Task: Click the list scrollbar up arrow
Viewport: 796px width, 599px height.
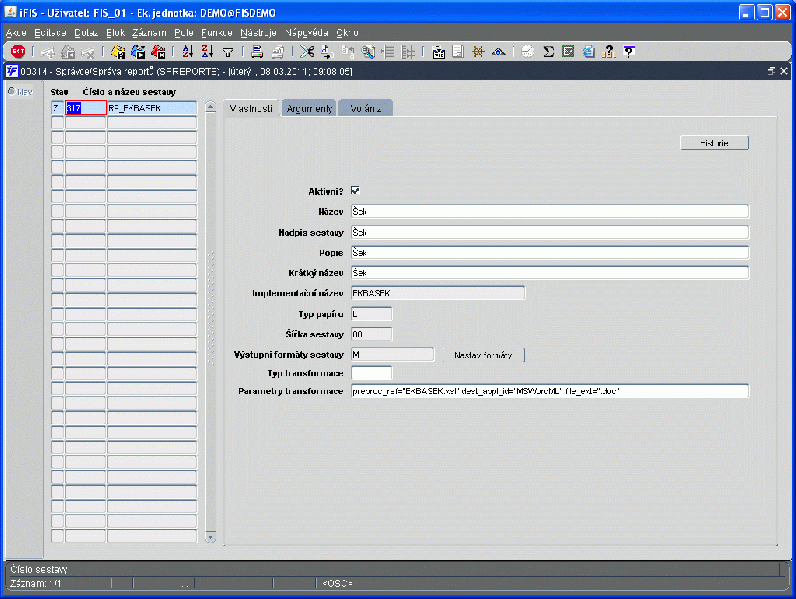Action: tap(211, 107)
